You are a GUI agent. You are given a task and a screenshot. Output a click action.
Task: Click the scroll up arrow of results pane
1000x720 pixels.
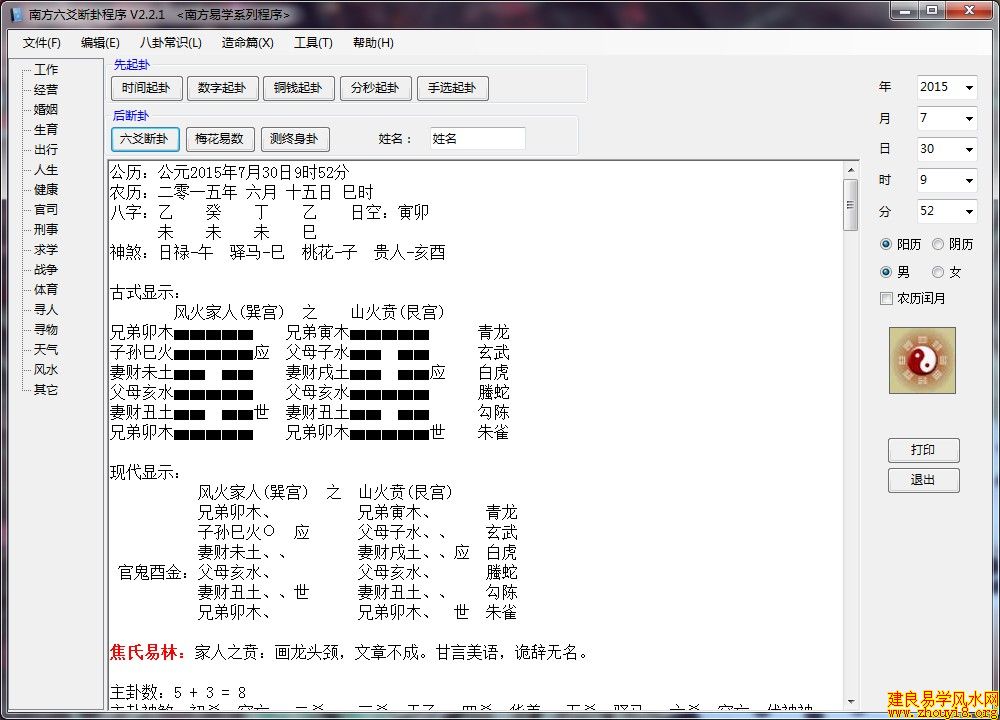851,170
